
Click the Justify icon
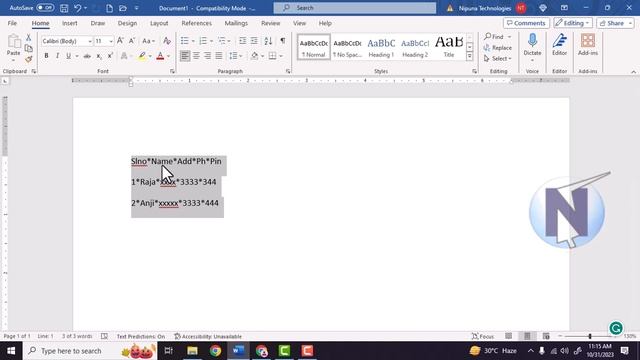(x=219, y=56)
